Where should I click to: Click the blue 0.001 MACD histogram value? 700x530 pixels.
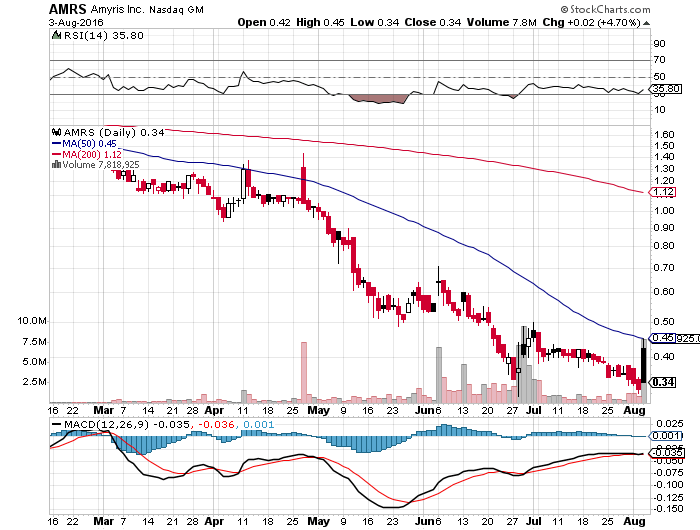258,425
